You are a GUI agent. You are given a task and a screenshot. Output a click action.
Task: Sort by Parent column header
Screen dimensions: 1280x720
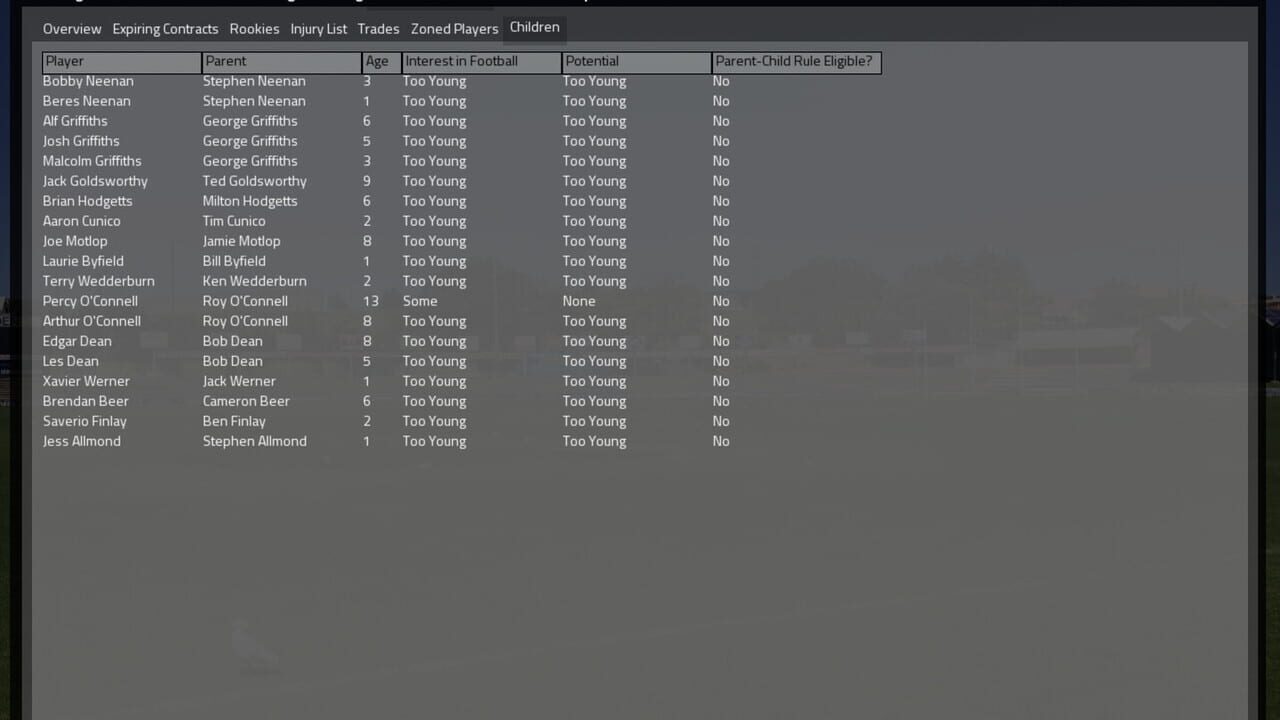282,62
